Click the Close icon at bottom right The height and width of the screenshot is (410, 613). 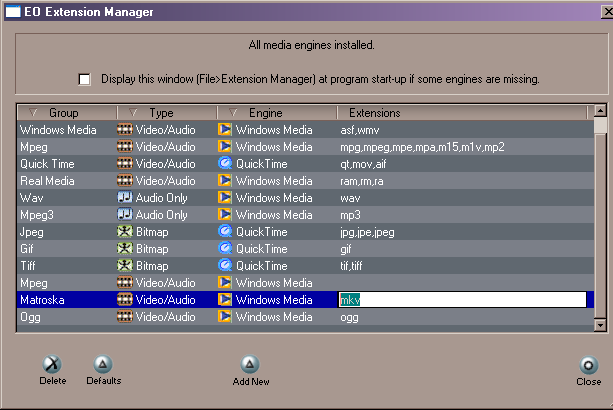coord(588,365)
